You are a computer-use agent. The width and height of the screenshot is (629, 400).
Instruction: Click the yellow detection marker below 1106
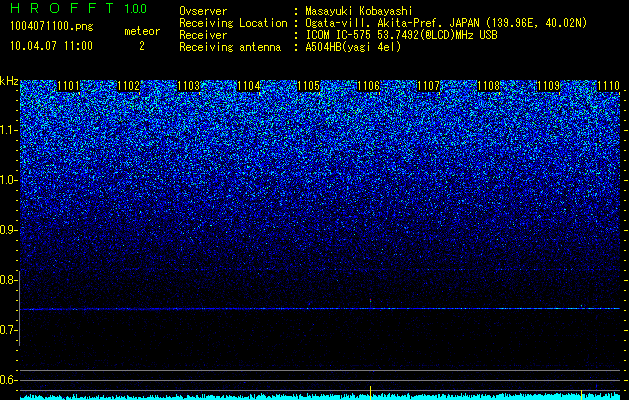coord(370,391)
